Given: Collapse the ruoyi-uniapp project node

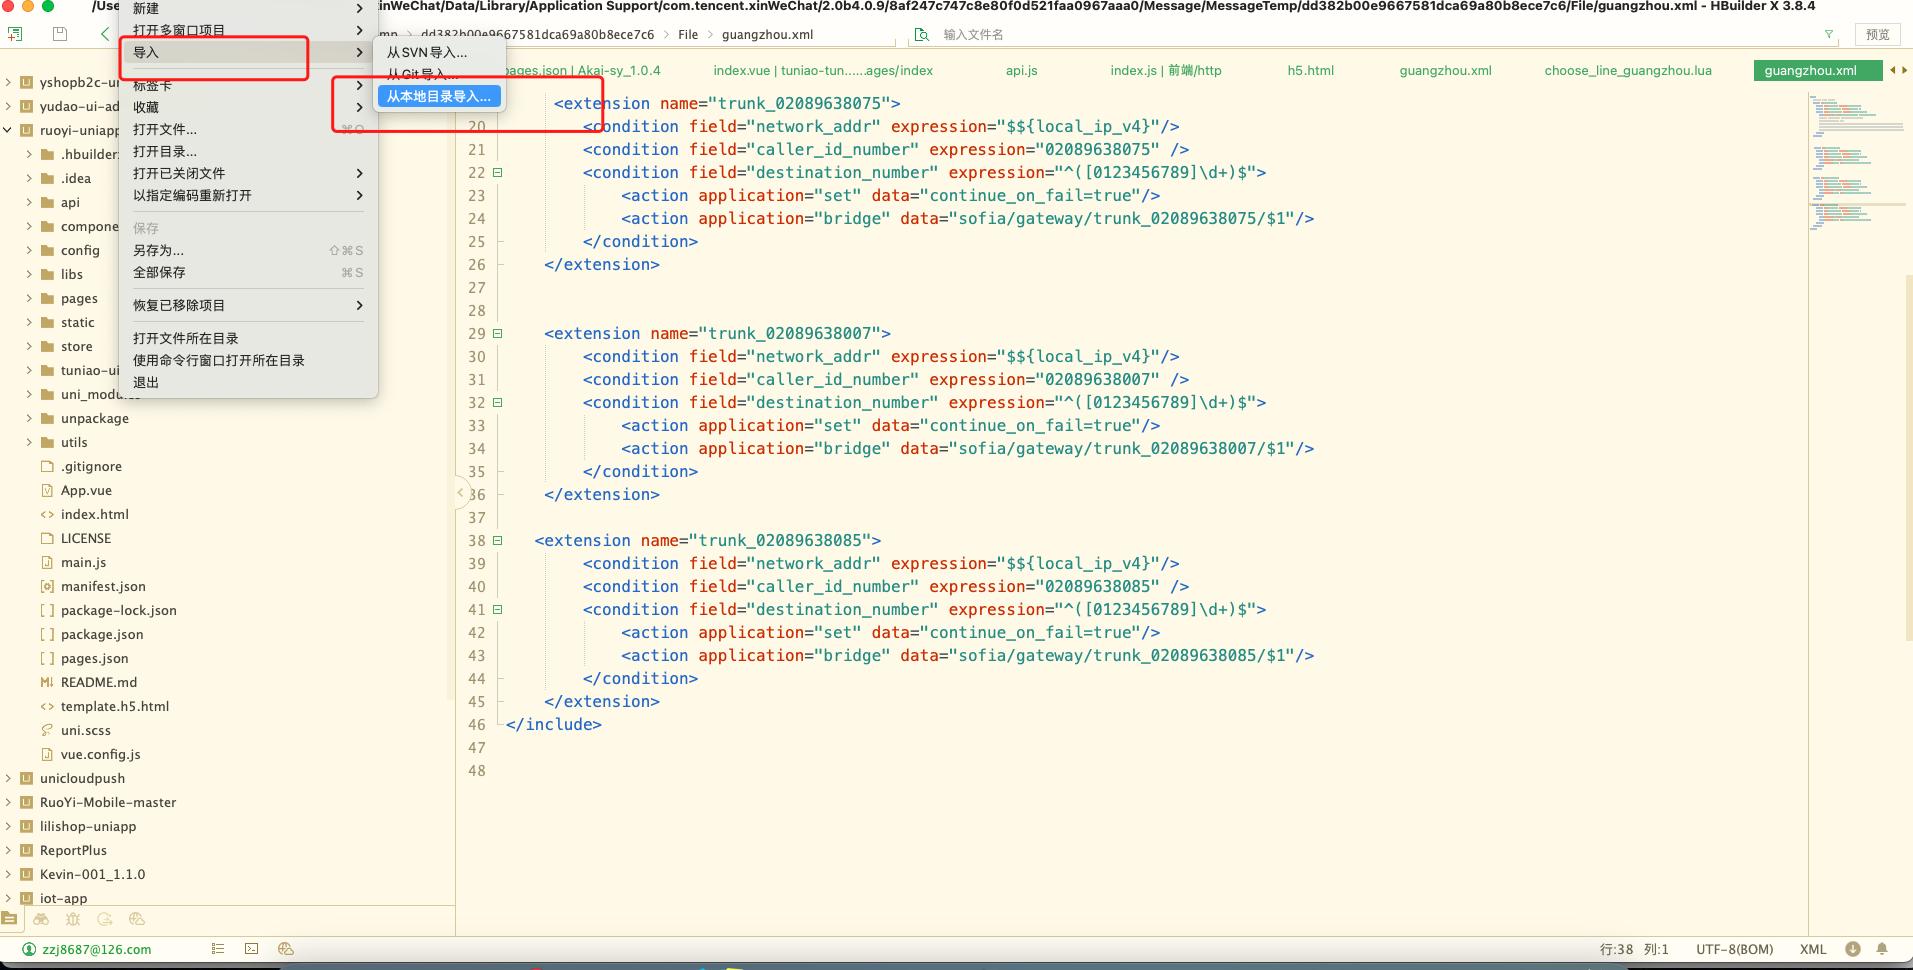Looking at the screenshot, I should point(9,130).
